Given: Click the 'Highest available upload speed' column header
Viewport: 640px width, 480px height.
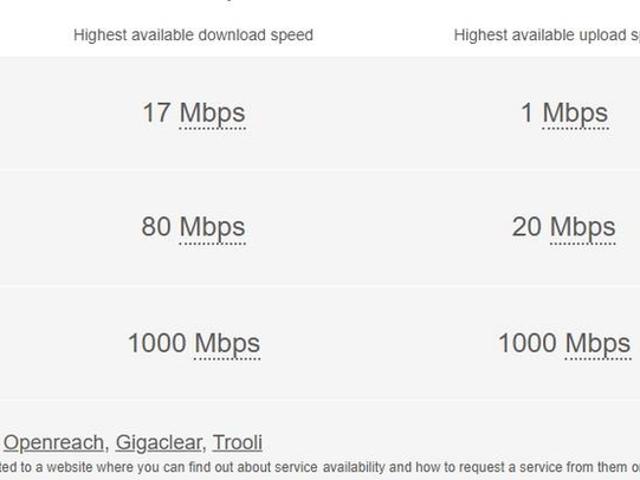Looking at the screenshot, I should pyautogui.click(x=546, y=35).
